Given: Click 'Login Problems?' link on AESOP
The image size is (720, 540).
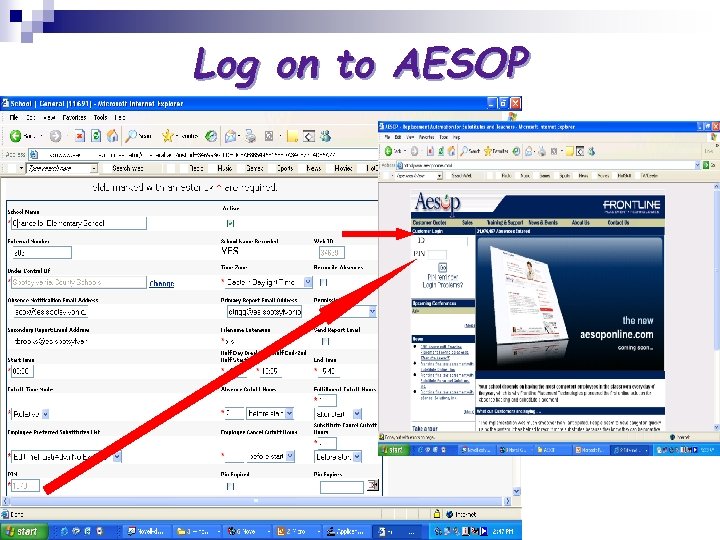Looking at the screenshot, I should 443,285.
